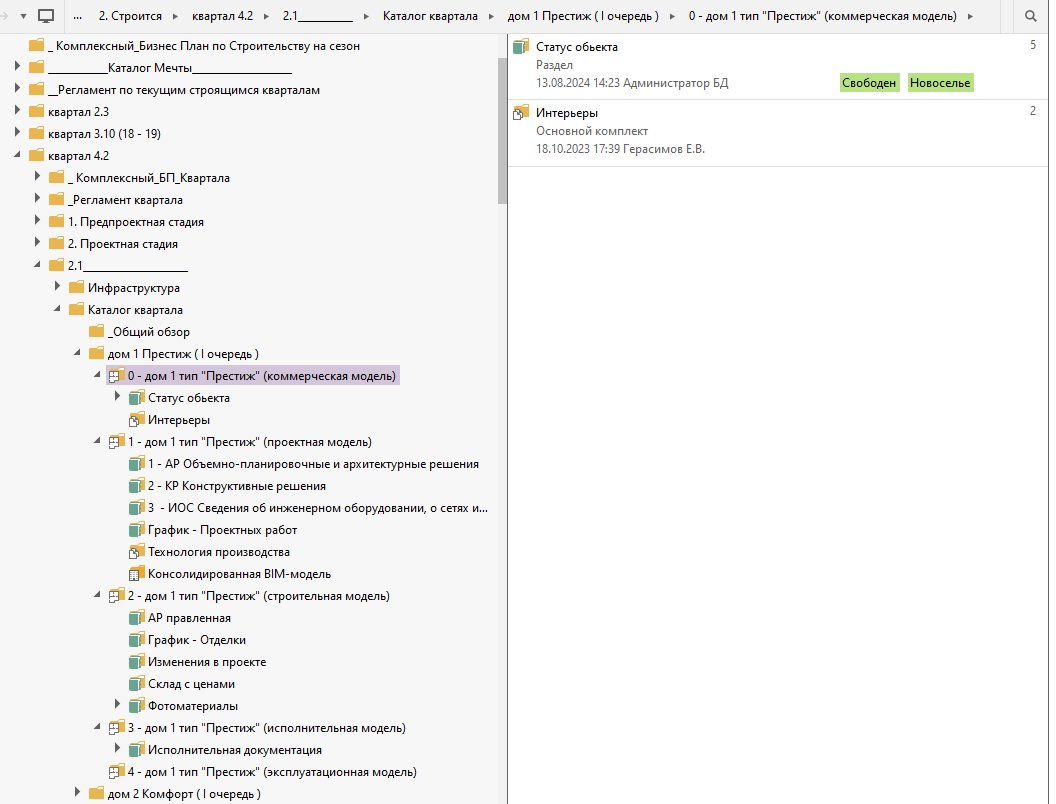The width and height of the screenshot is (1056, 804).
Task: Click the Консолидированная BIM-модель document icon
Action: 137,574
